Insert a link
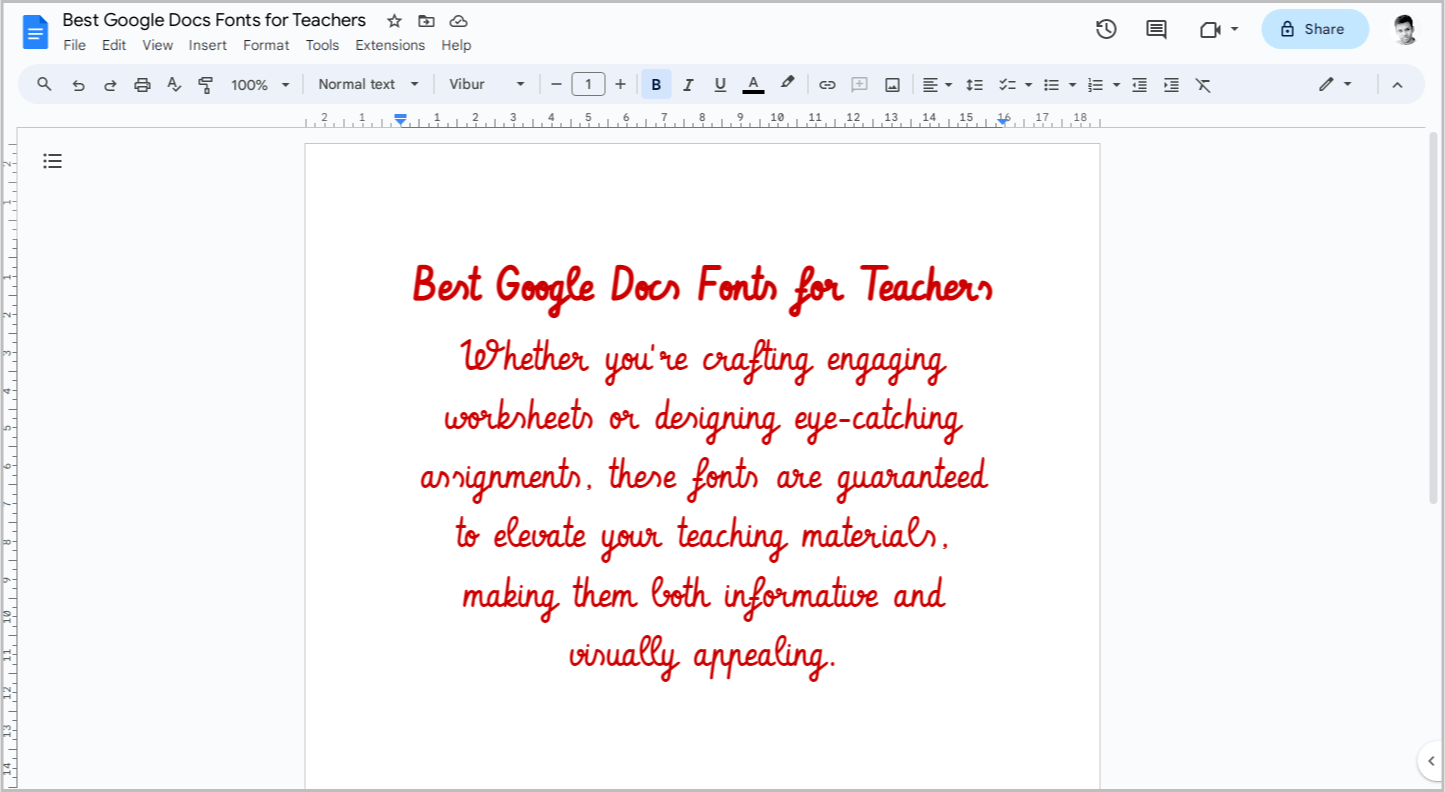The image size is (1445, 792). pos(827,84)
